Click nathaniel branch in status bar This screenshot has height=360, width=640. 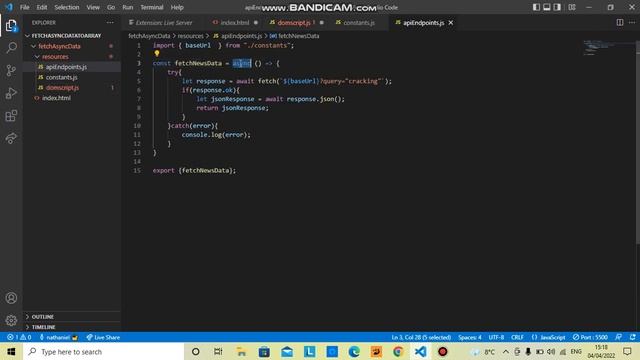(58, 338)
